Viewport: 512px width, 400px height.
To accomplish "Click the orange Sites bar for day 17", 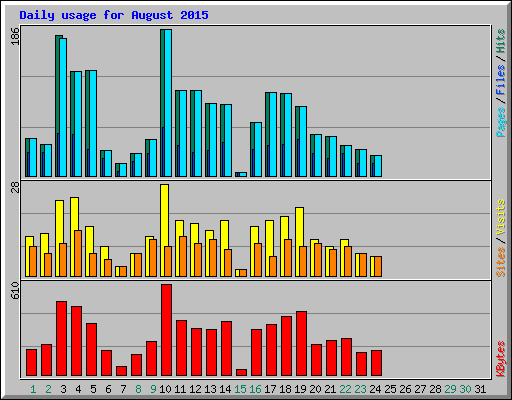I will [x=273, y=266].
